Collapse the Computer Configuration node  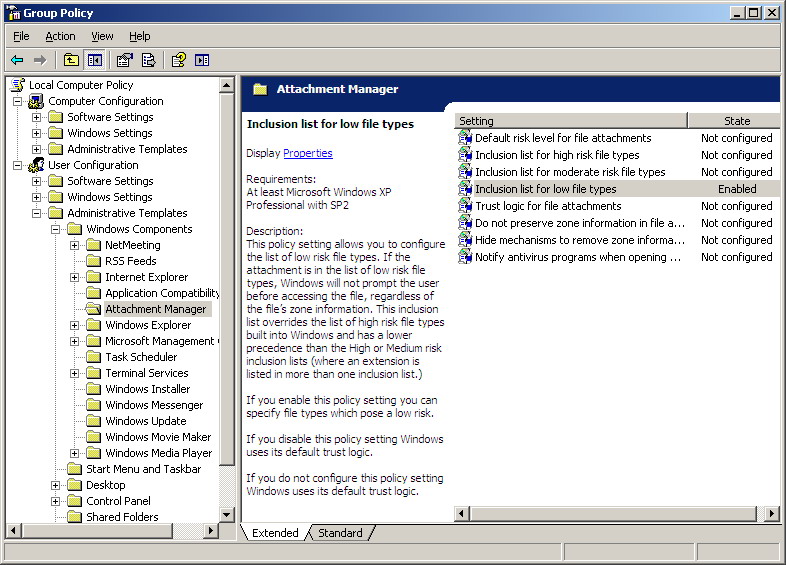pyautogui.click(x=18, y=101)
